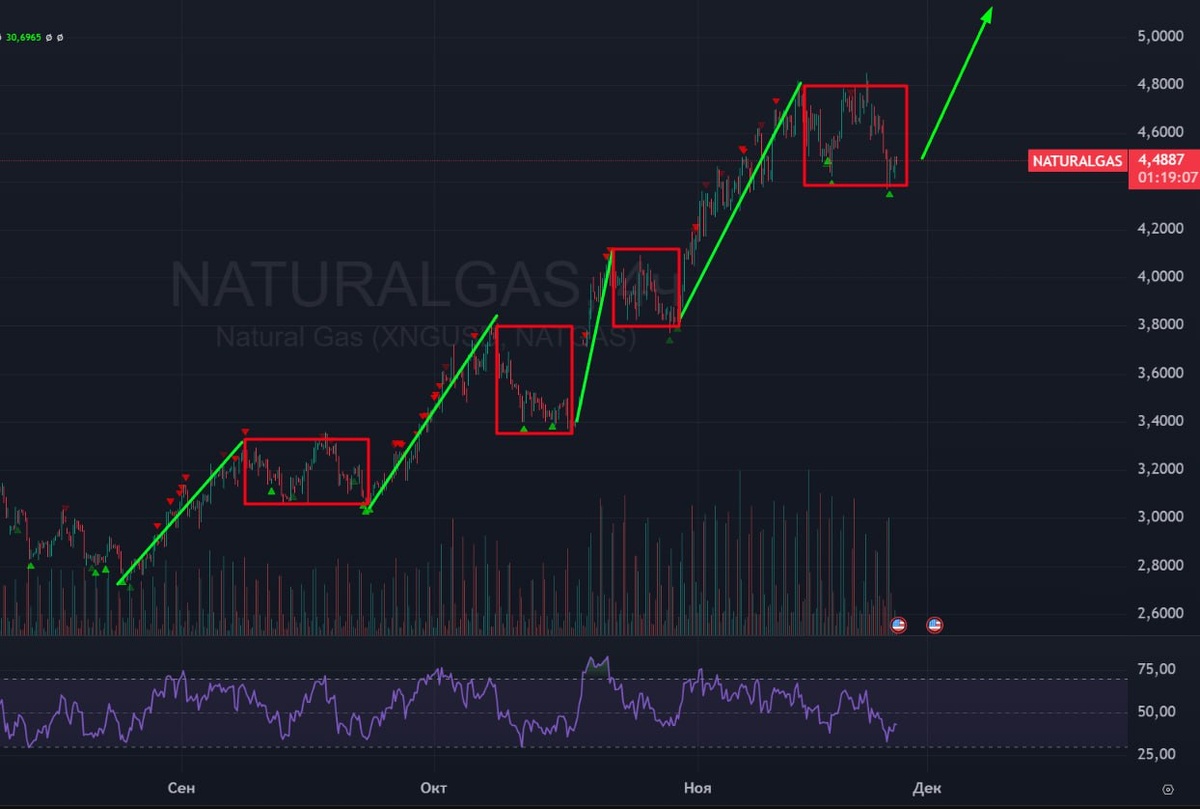Open chart settings hexagon gear icon
Image resolution: width=1200 pixels, height=809 pixels.
click(x=1167, y=788)
